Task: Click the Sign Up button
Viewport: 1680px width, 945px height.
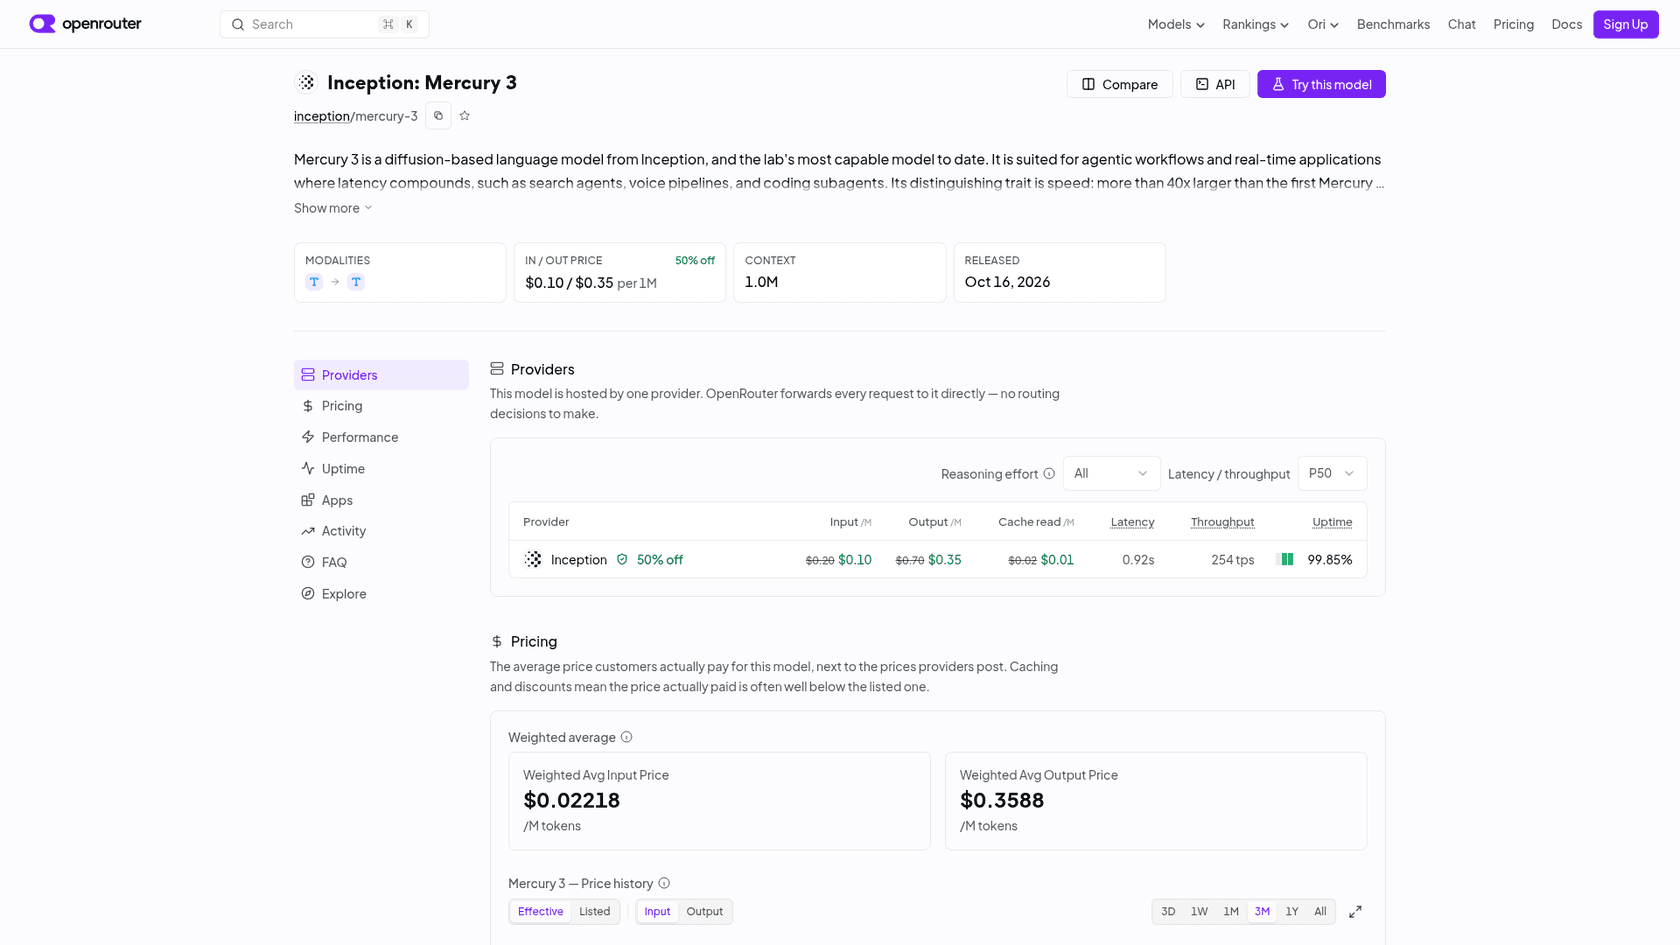Action: click(x=1625, y=24)
